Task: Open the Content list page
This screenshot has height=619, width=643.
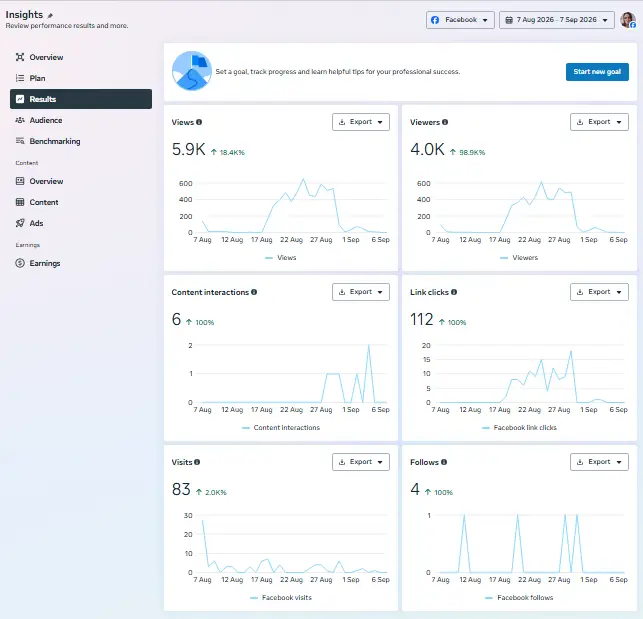Action: click(x=81, y=202)
